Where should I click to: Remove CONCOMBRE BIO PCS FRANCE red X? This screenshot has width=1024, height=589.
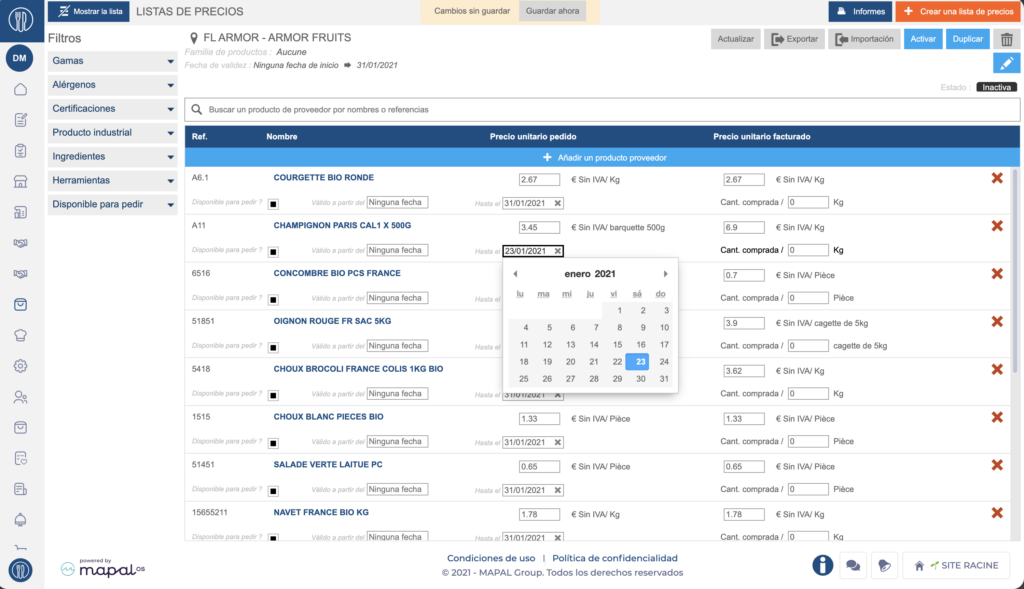tap(997, 274)
